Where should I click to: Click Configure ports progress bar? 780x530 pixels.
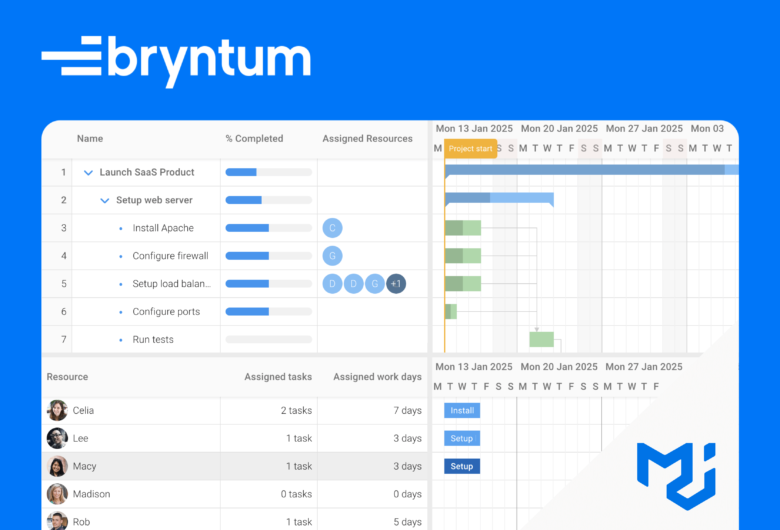coord(269,312)
